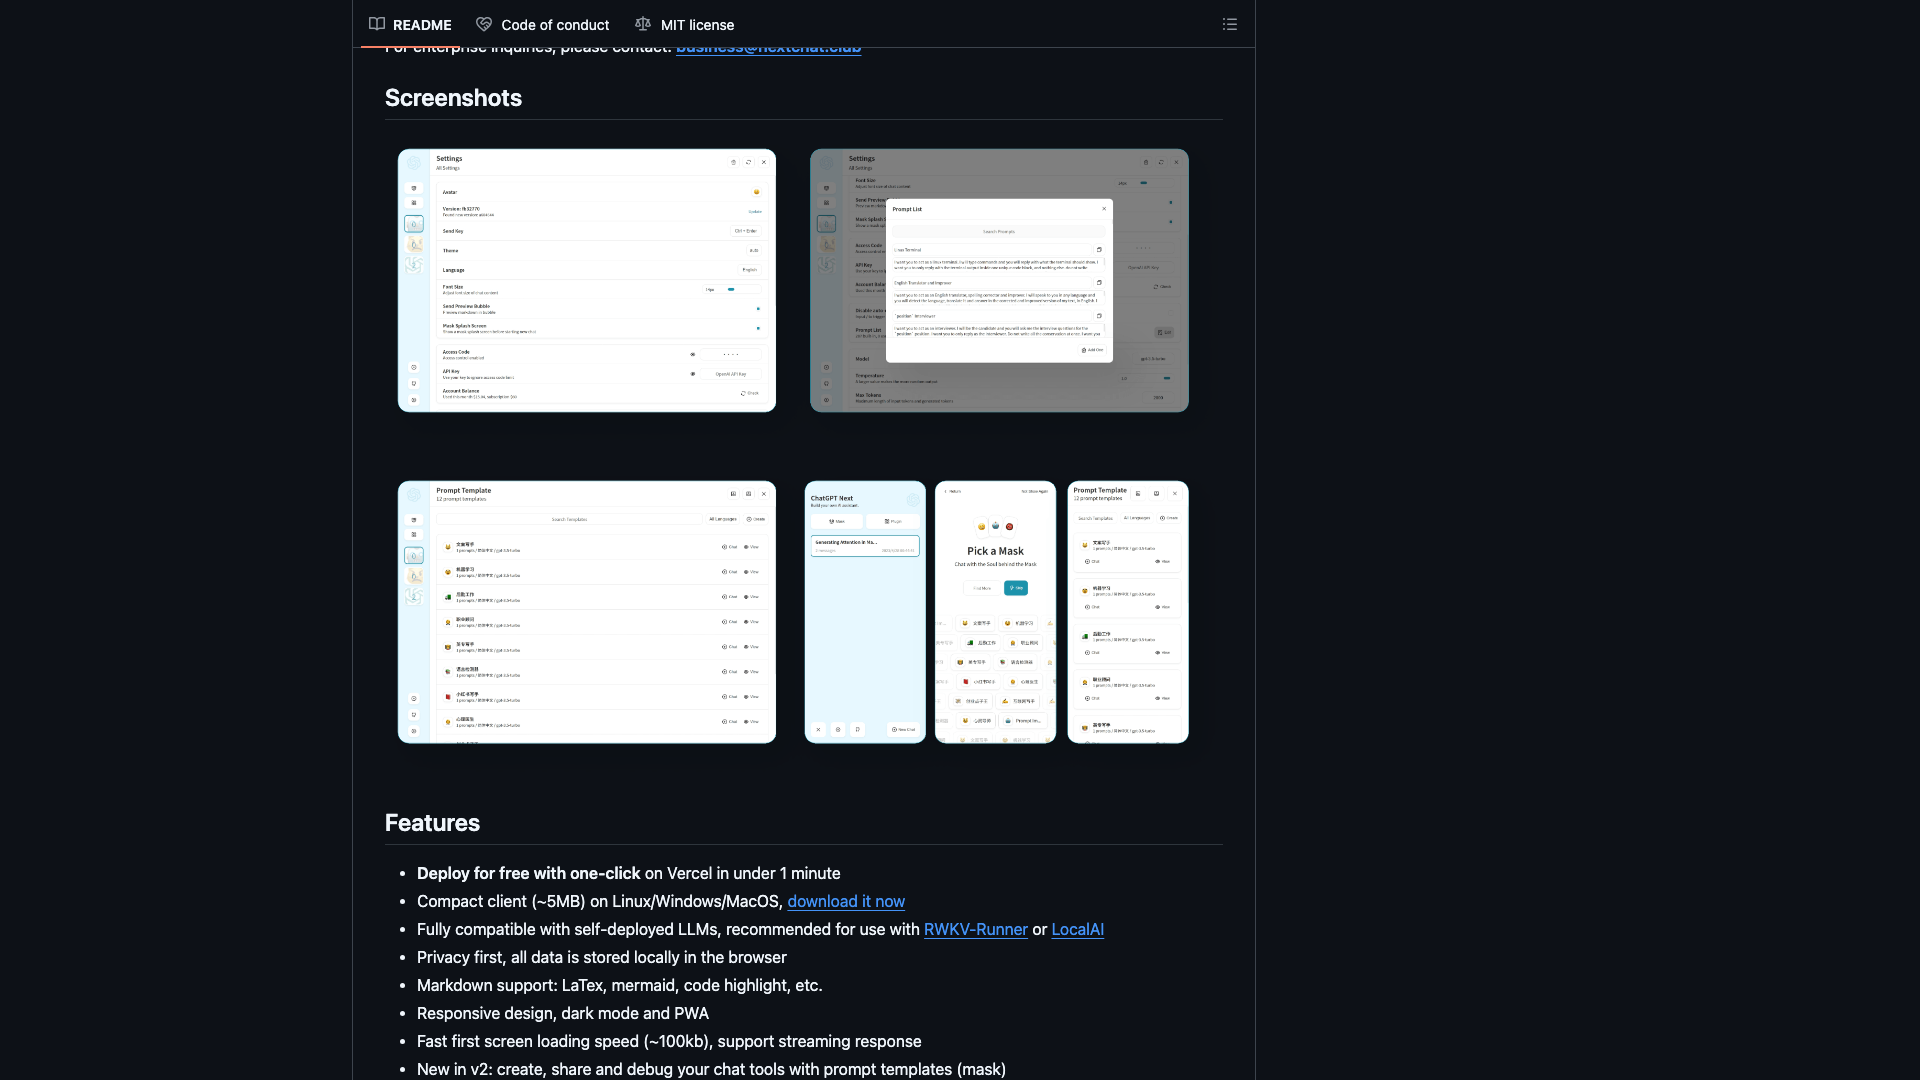Screen dimensions: 1920x1080
Task: Open the mobile Prompt Template screenshot
Action: click(1128, 612)
